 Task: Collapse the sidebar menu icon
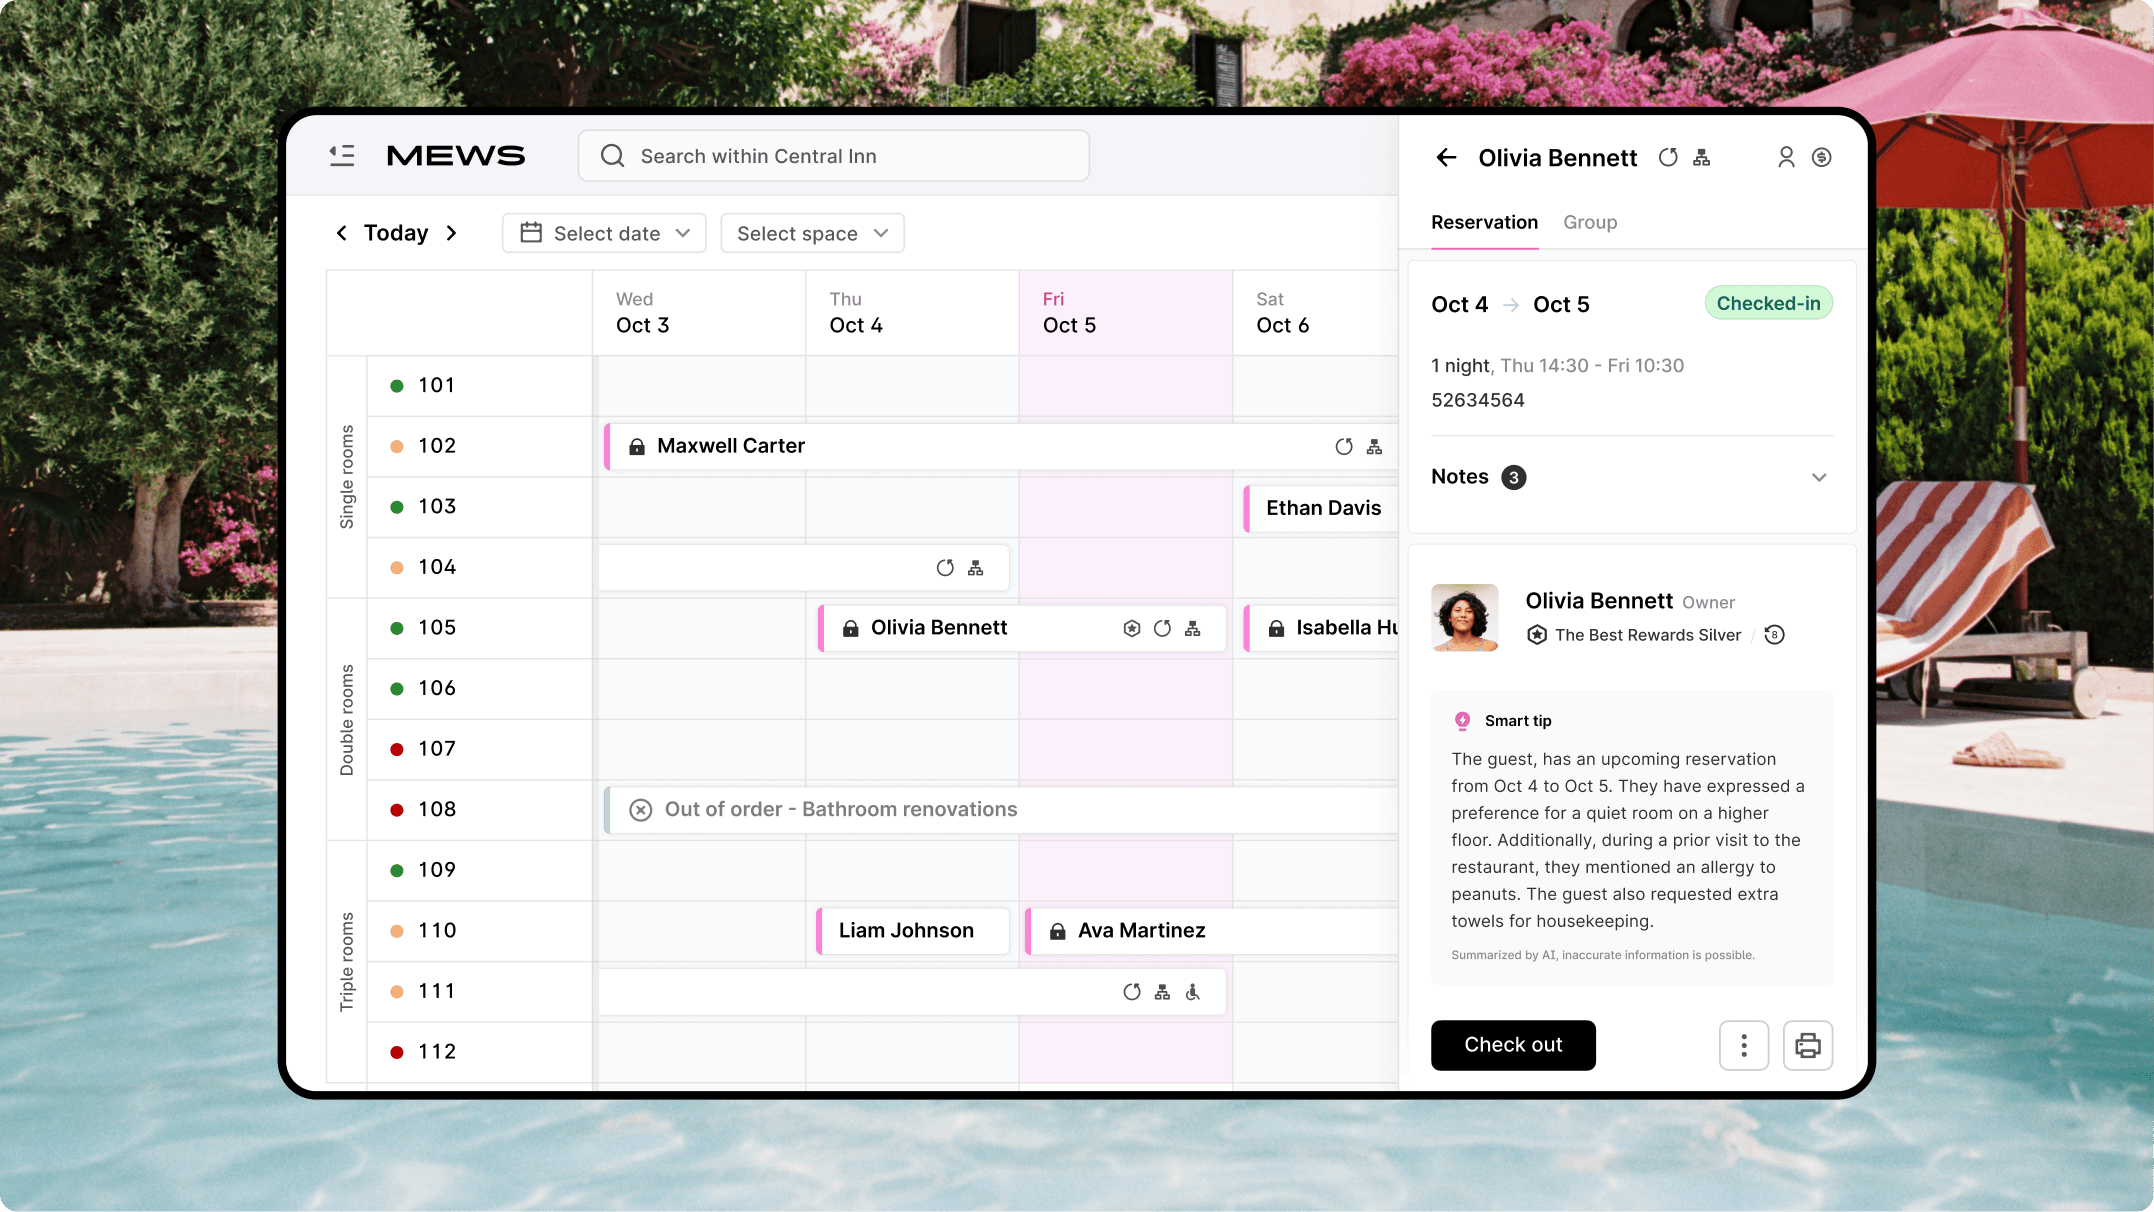pyautogui.click(x=342, y=155)
